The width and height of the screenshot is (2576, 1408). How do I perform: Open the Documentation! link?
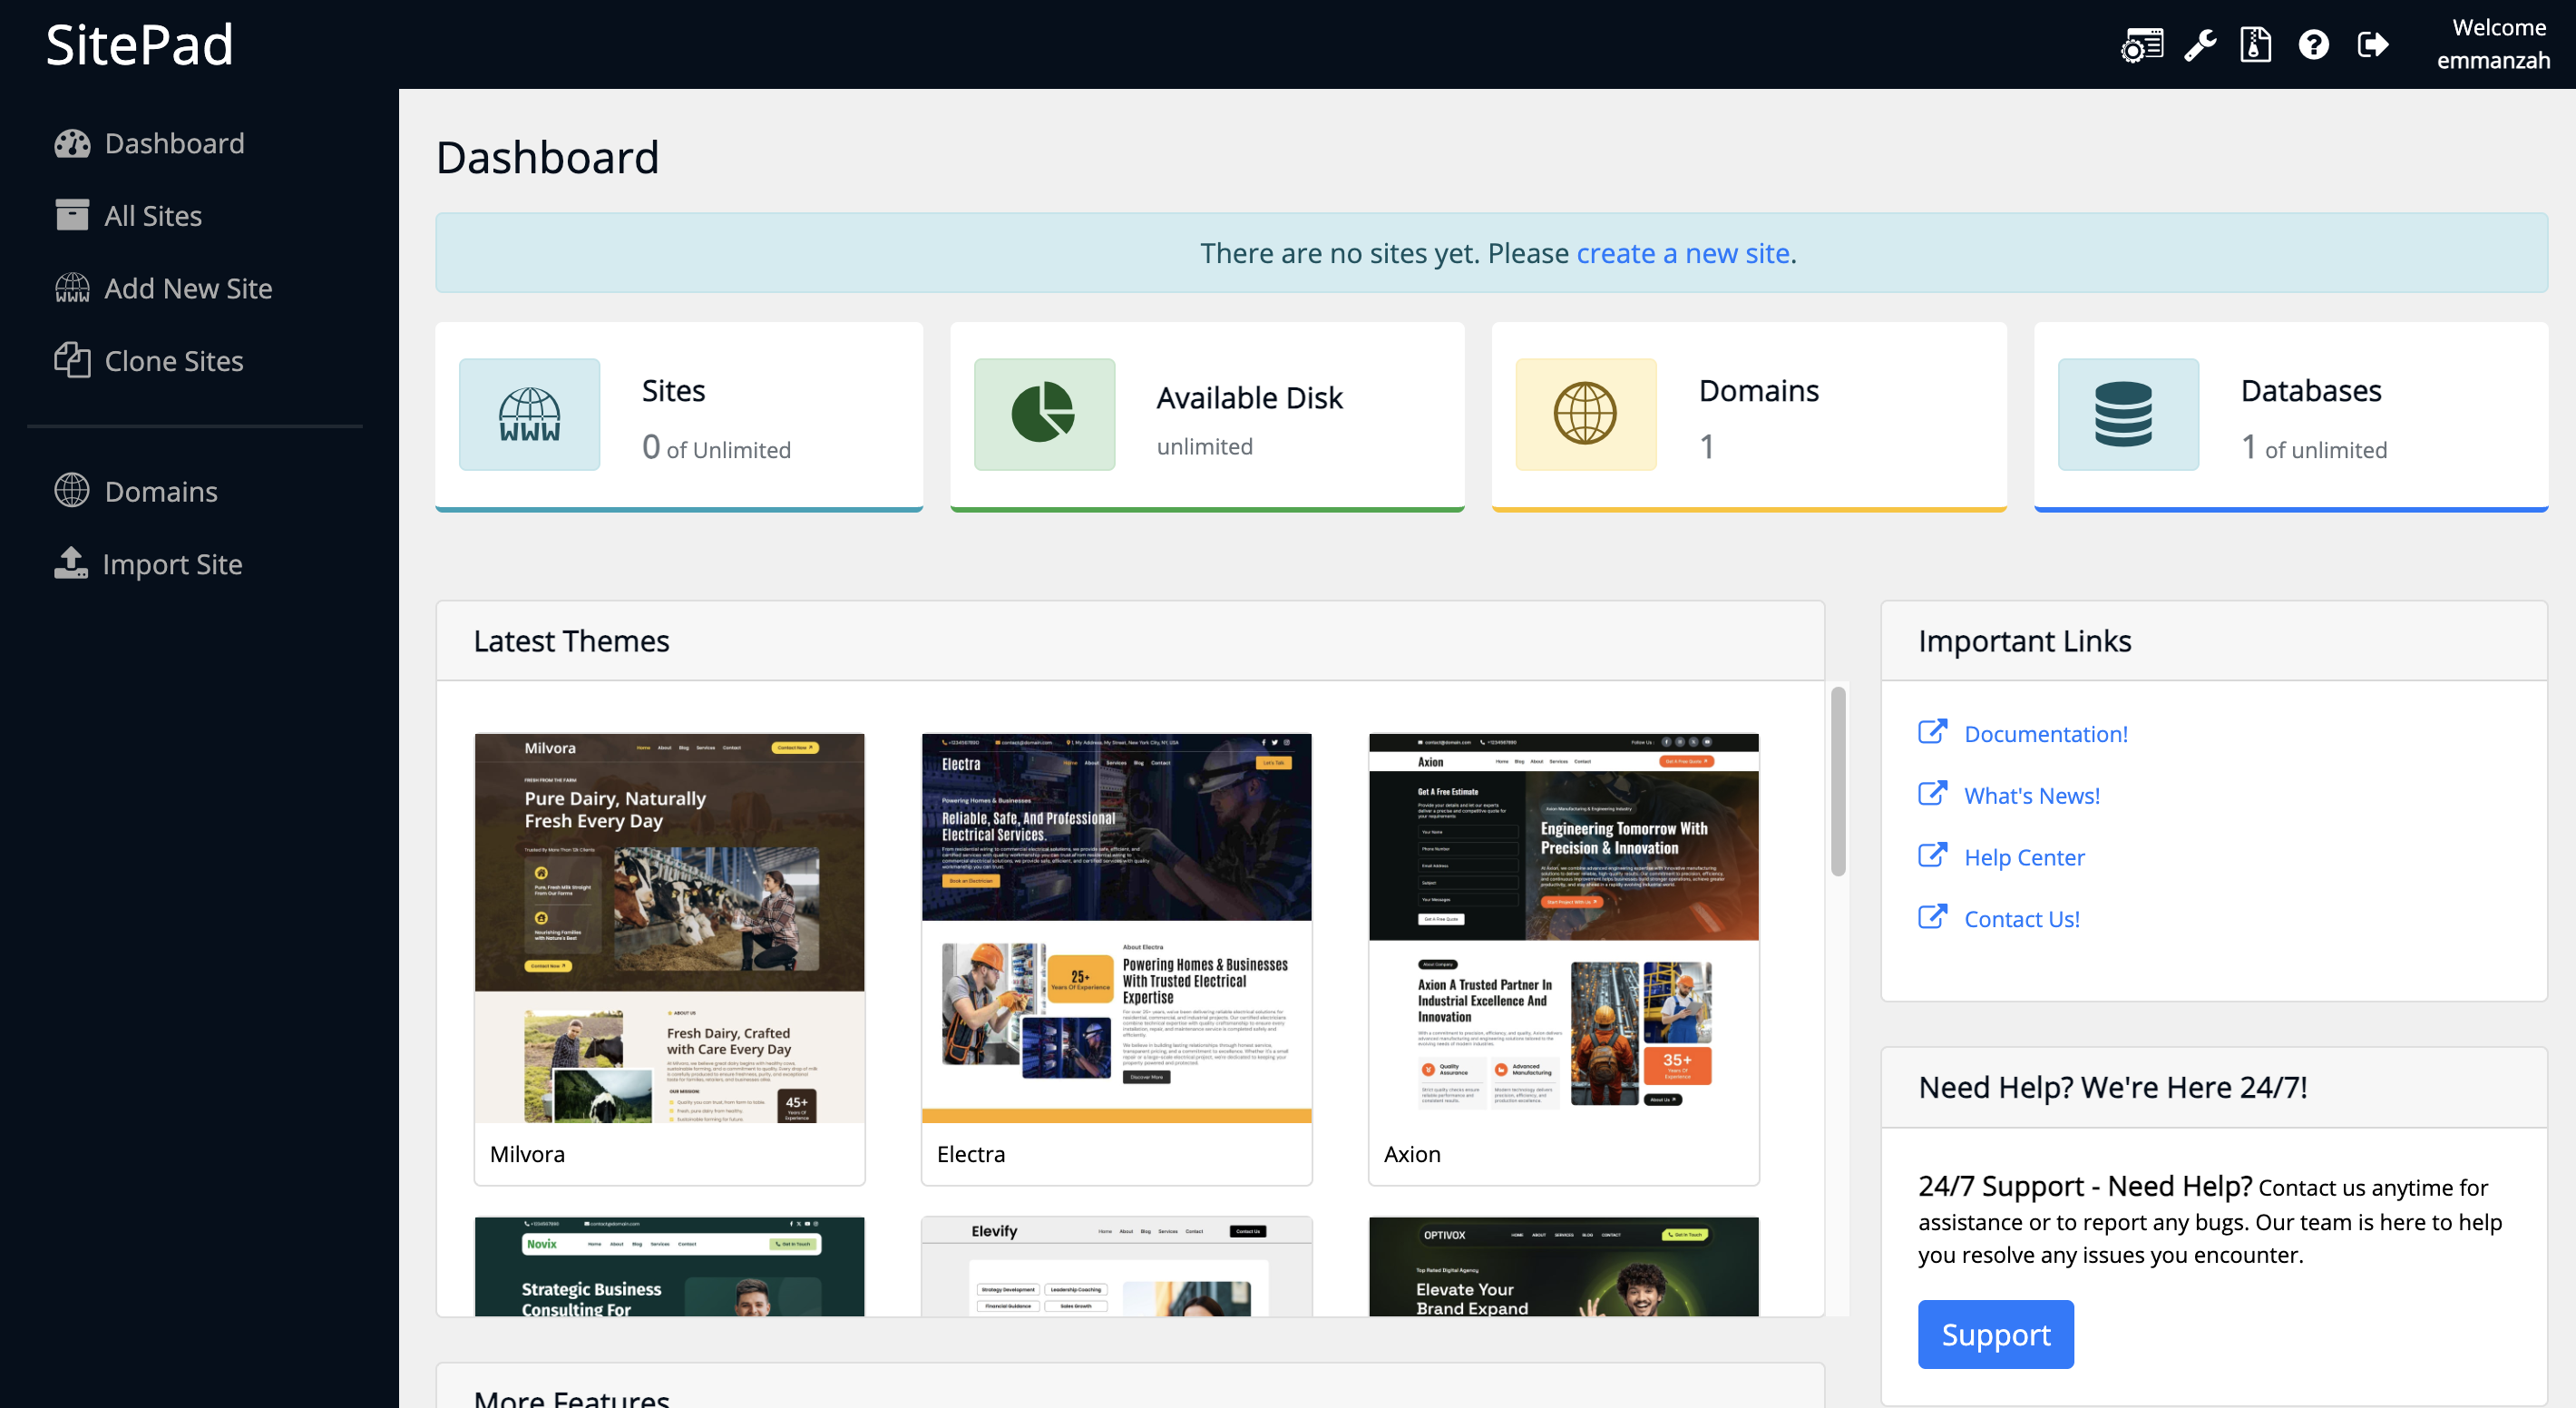[x=2045, y=734]
